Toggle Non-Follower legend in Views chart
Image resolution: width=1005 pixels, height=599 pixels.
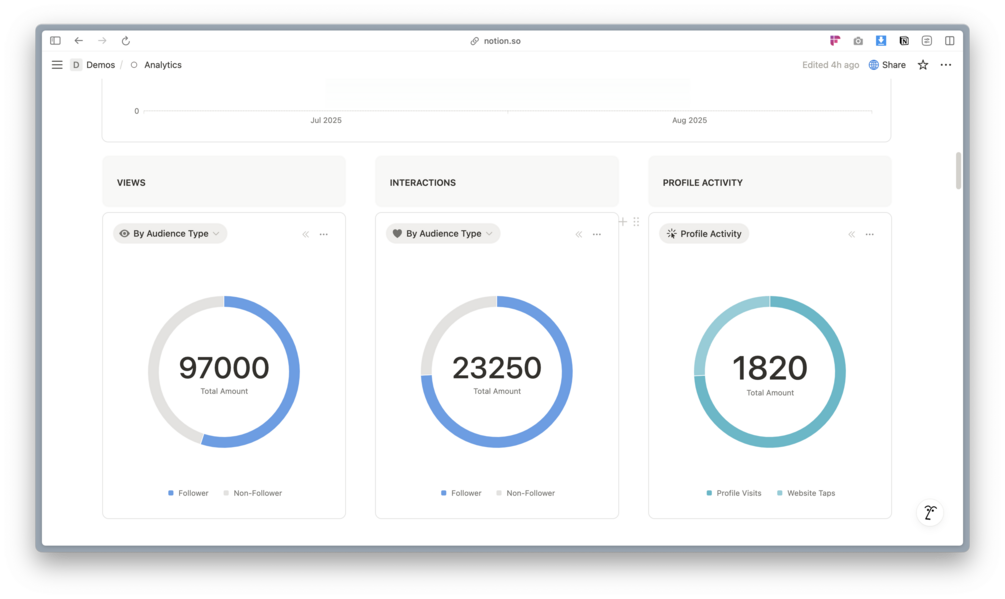(x=253, y=493)
